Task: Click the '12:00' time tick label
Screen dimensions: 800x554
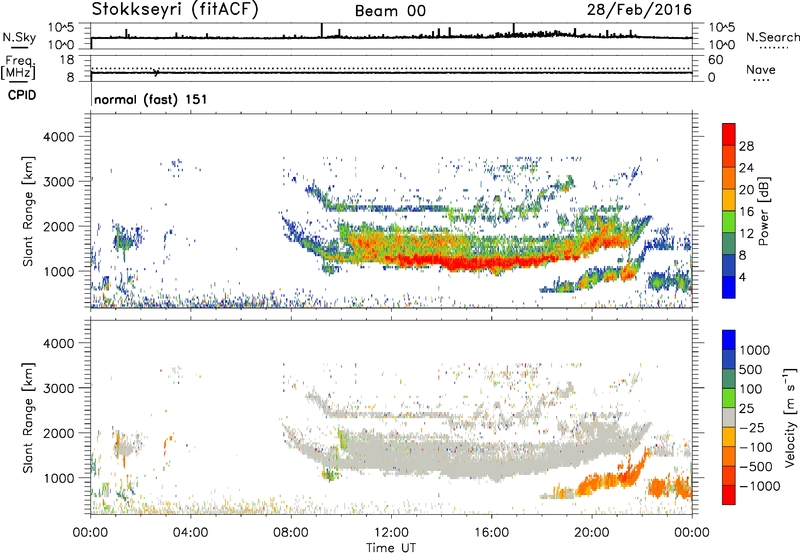Action: click(391, 533)
